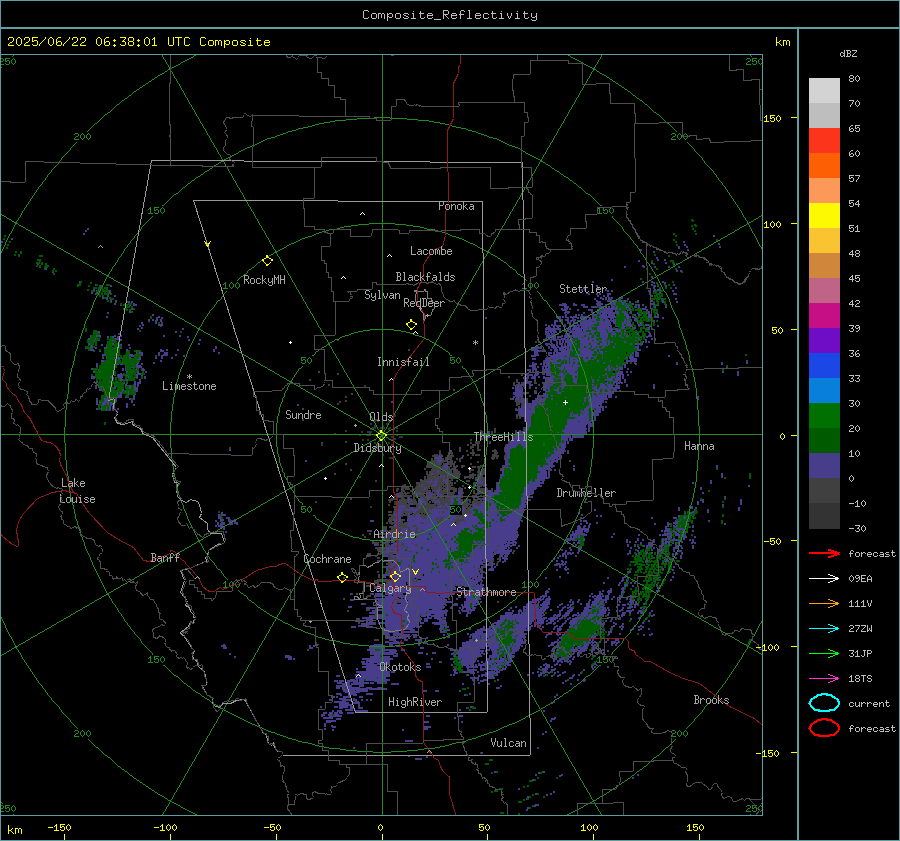The width and height of the screenshot is (900, 841).
Task: Click the -150 bottom axis tick label
Action: (x=59, y=827)
